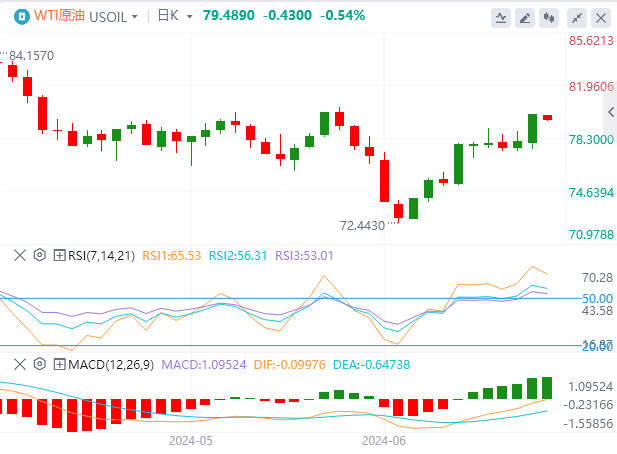Viewport: 617px width, 454px height.
Task: Click the 2024-05 date axis label
Action: point(191,441)
